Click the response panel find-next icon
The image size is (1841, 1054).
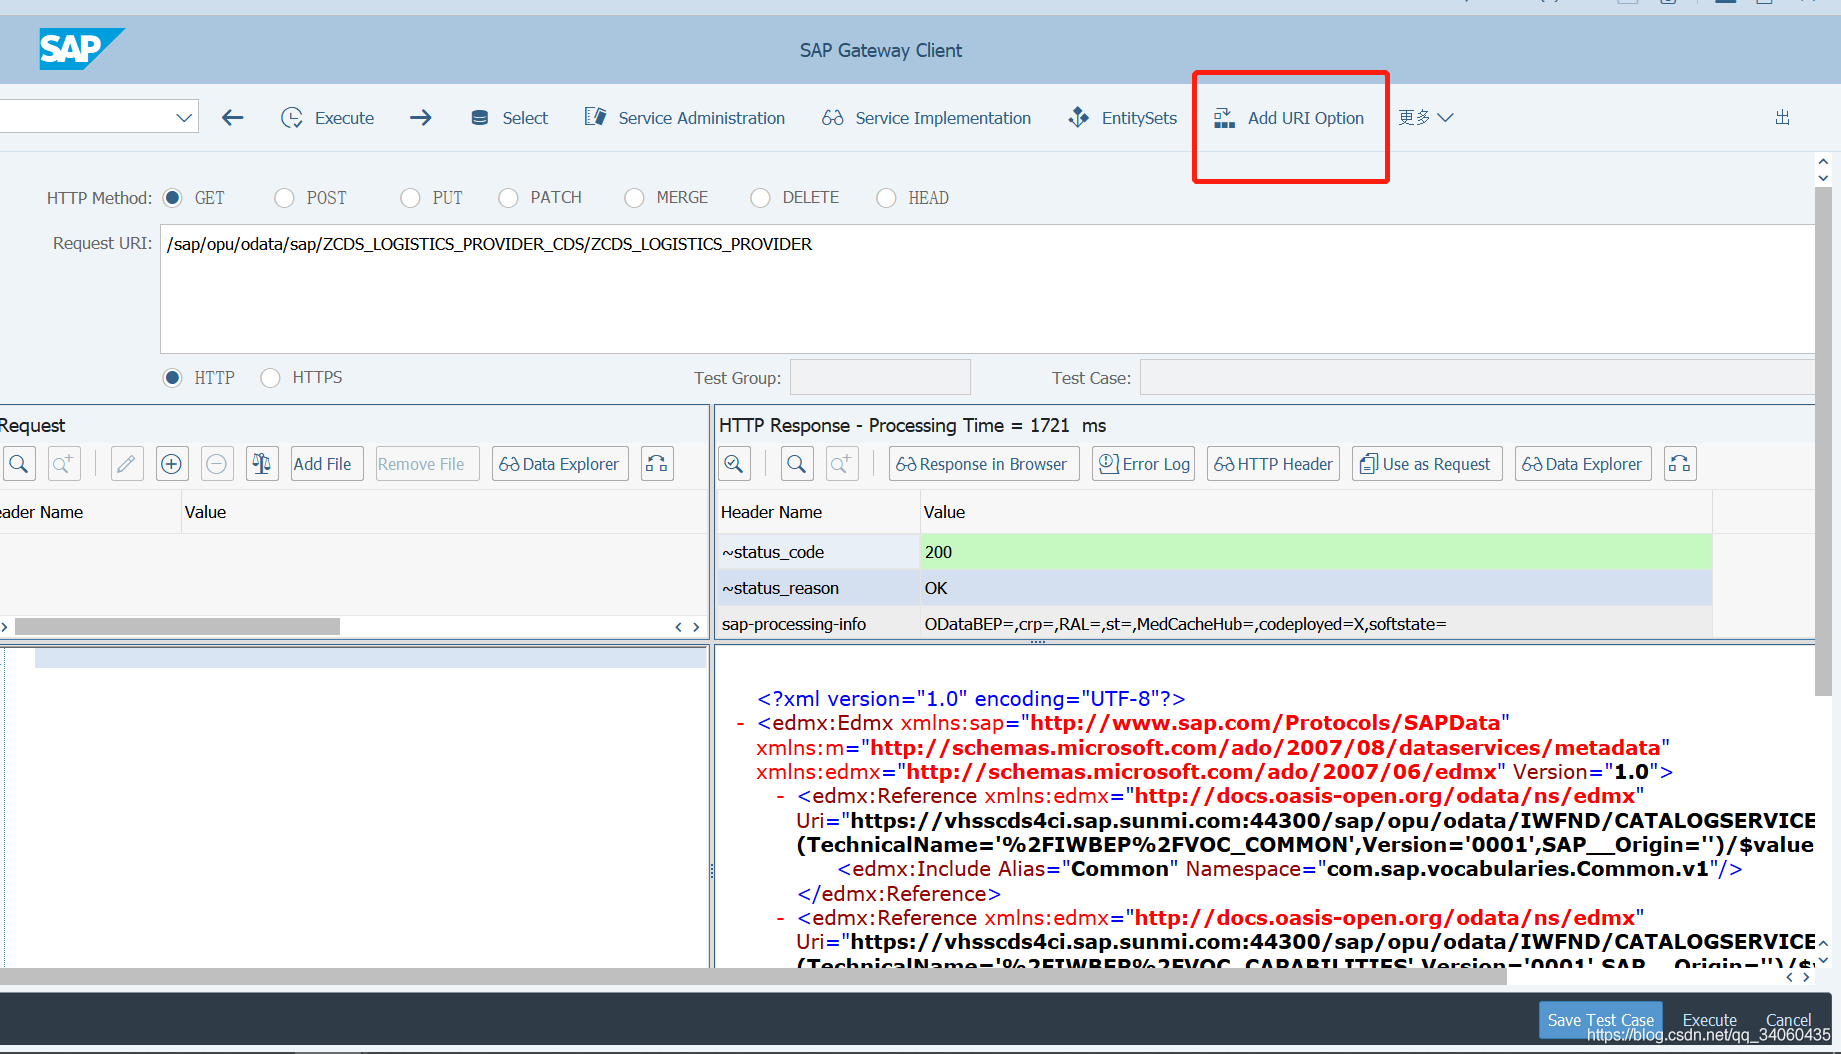pos(842,464)
